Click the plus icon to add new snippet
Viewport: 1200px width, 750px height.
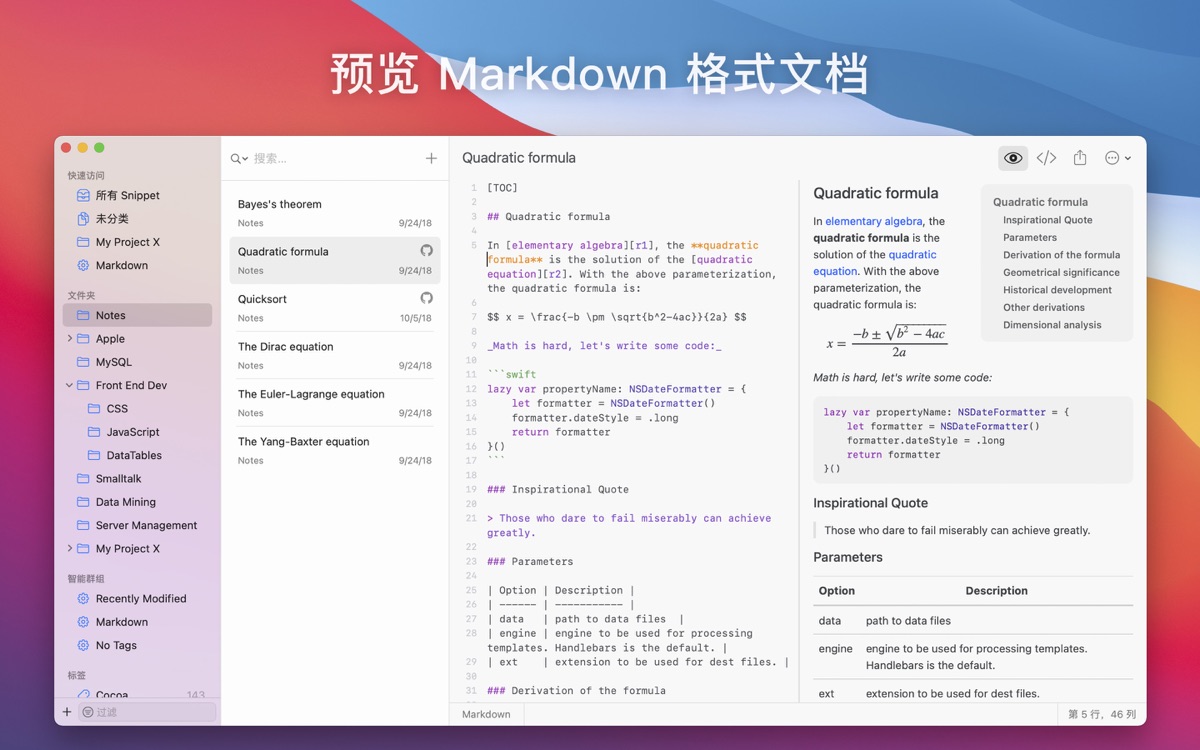(431, 158)
